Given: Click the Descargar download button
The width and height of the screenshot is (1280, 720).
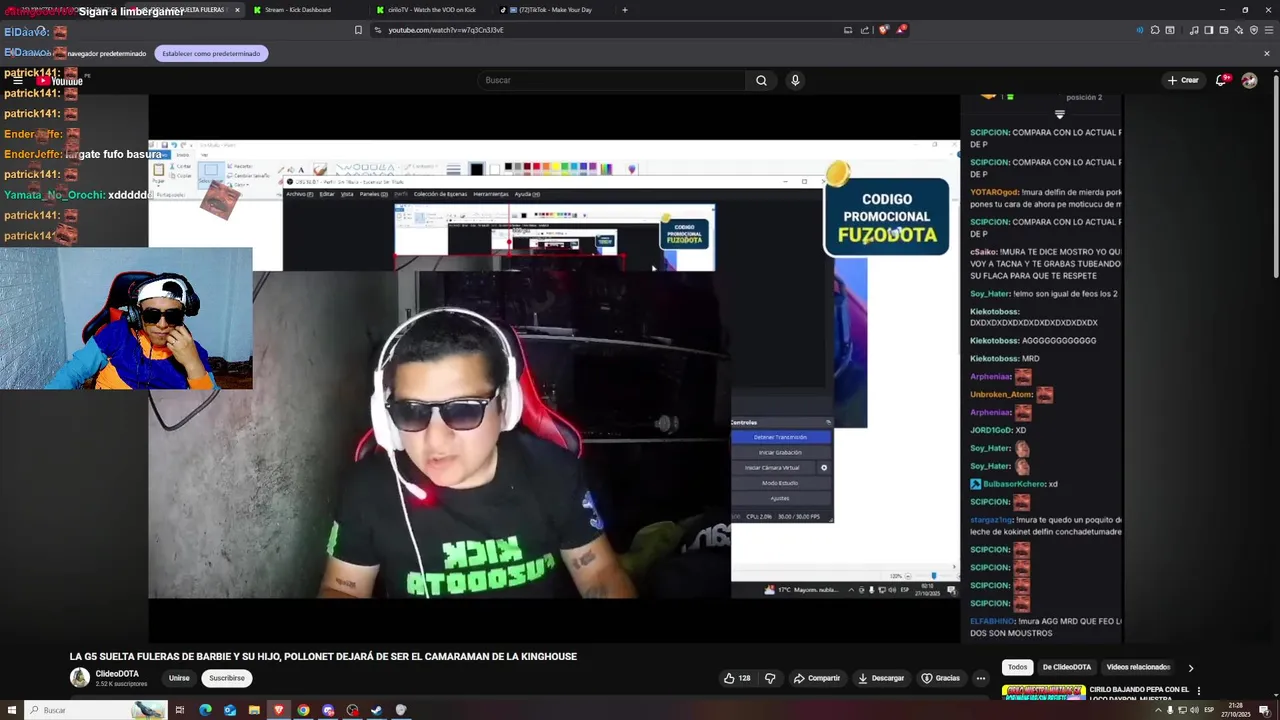Looking at the screenshot, I should [881, 678].
